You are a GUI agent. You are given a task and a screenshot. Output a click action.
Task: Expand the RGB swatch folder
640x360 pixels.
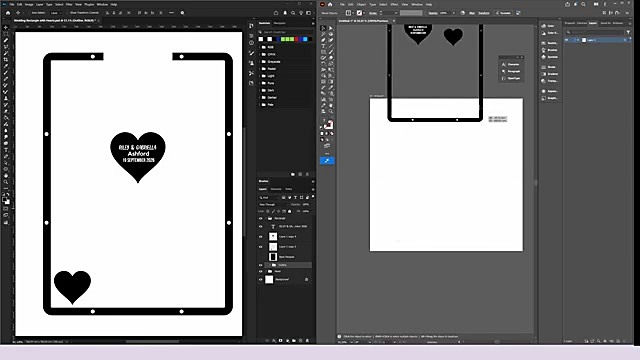tap(260, 47)
